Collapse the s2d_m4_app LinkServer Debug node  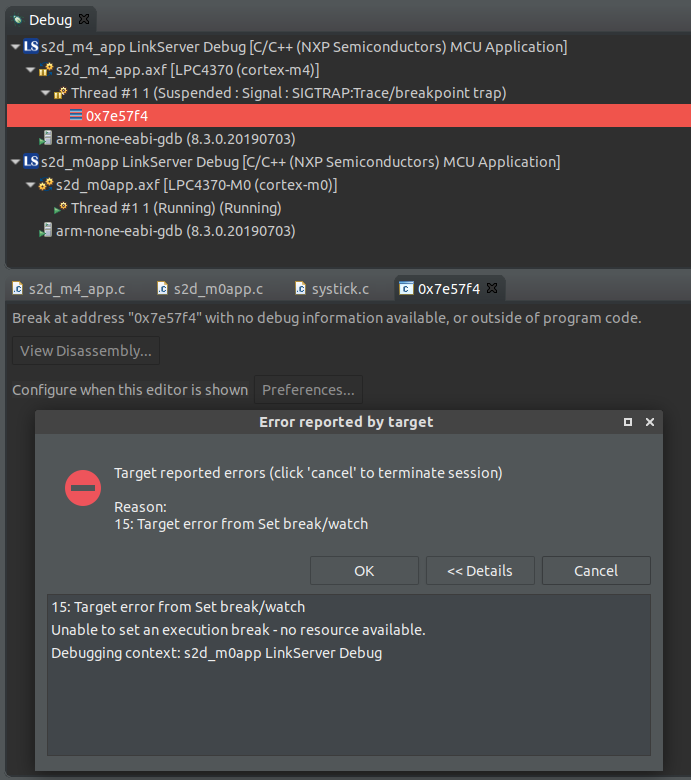click(x=15, y=47)
